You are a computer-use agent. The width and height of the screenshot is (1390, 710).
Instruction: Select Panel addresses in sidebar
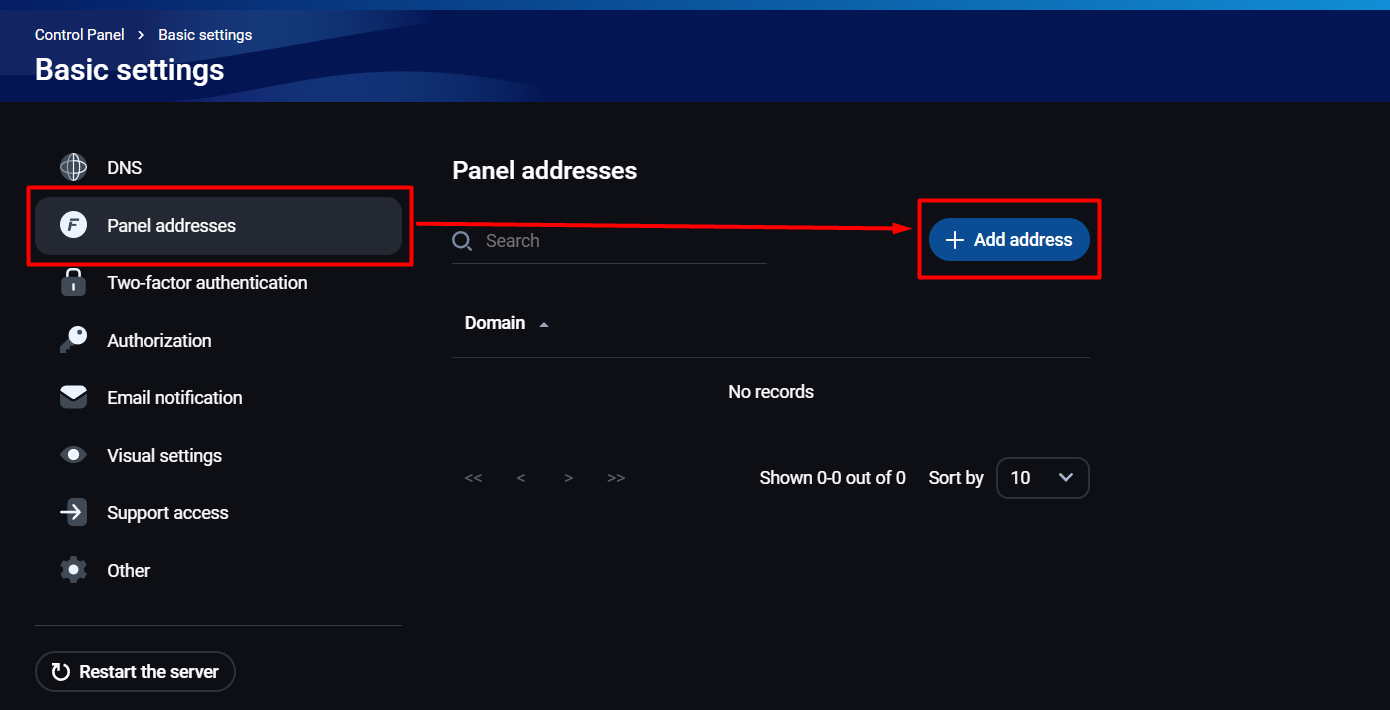coord(218,225)
